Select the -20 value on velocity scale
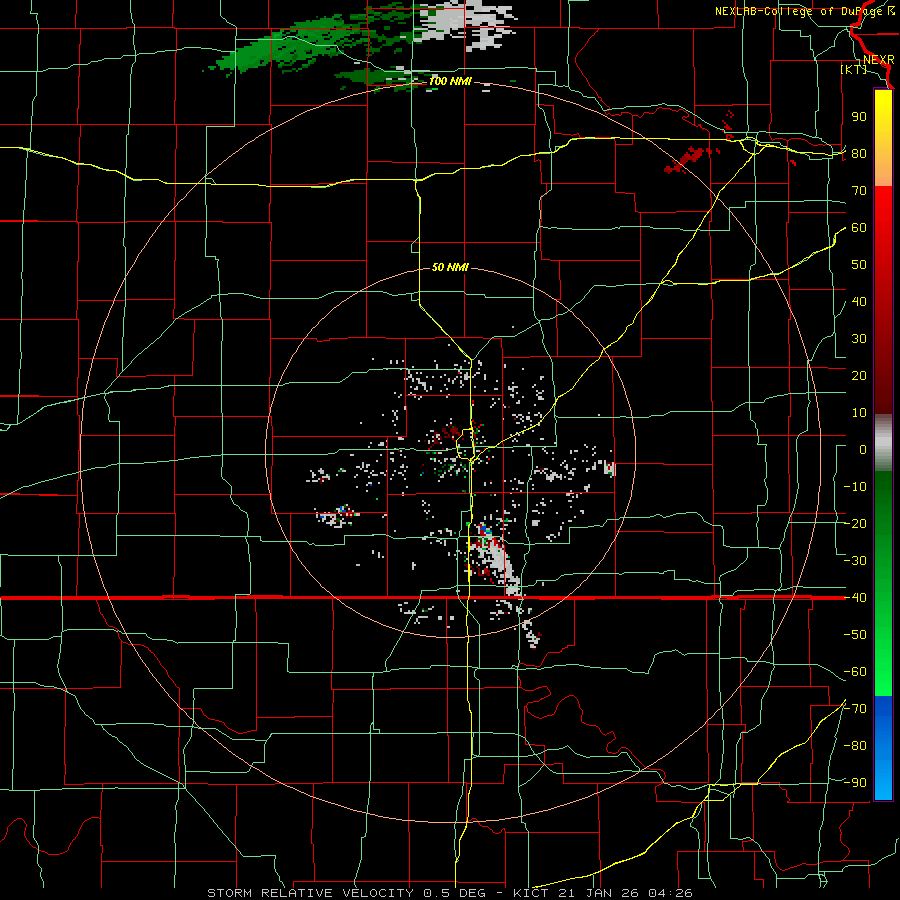The image size is (900, 900). [855, 524]
